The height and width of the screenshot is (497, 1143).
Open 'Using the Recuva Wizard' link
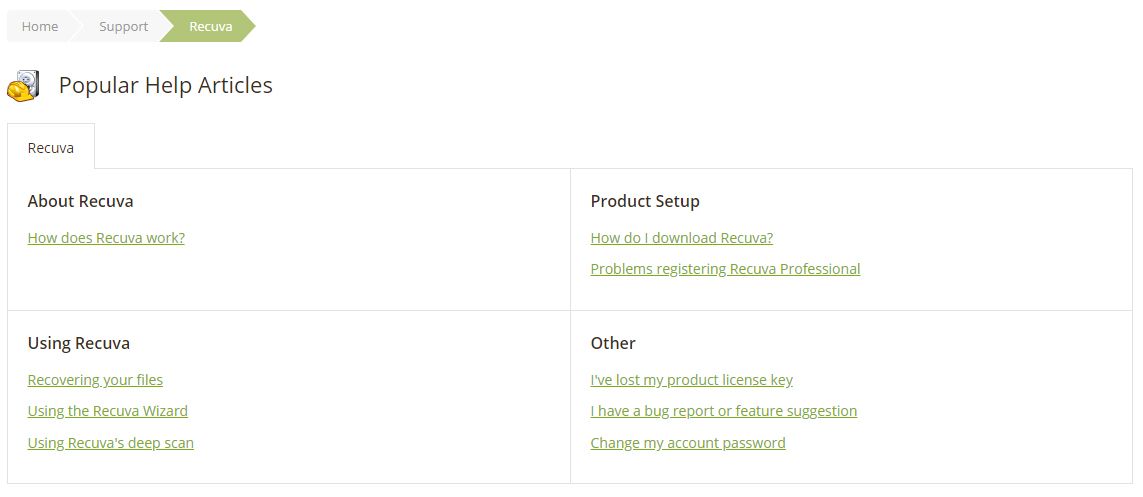point(108,411)
